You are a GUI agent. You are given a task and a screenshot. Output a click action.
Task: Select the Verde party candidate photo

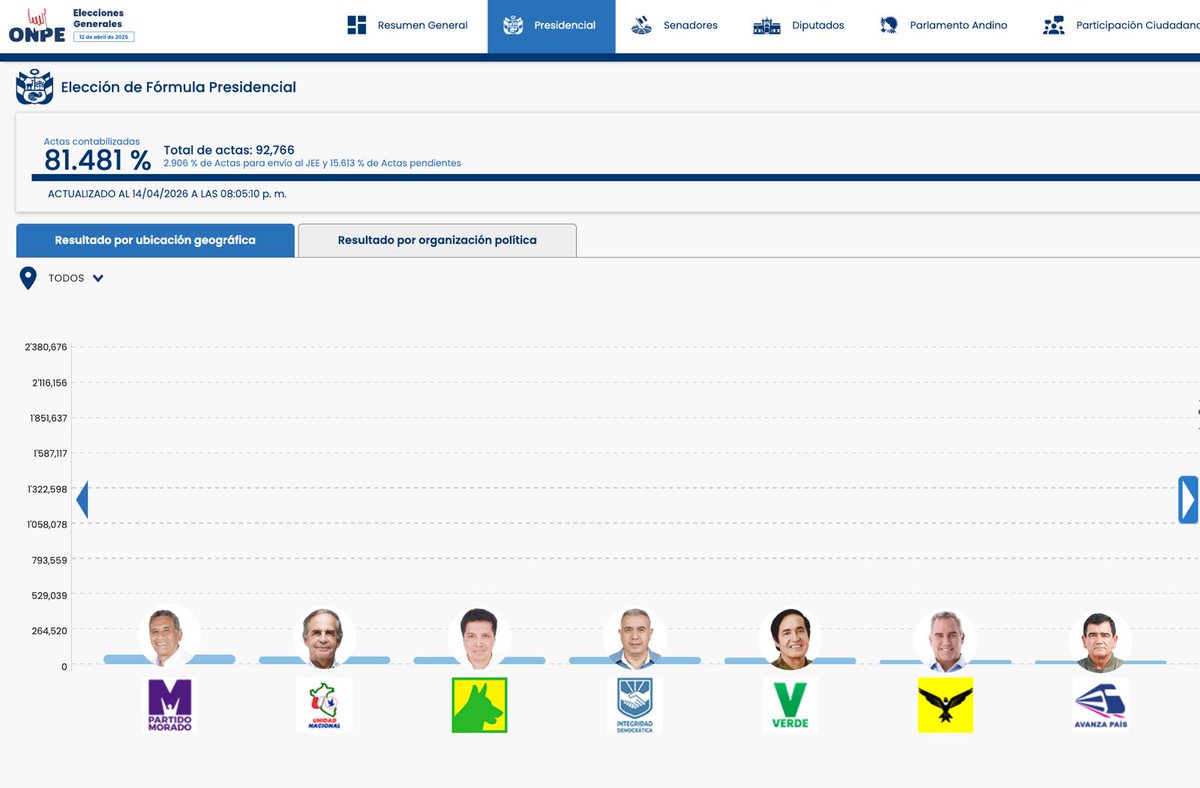click(x=789, y=638)
